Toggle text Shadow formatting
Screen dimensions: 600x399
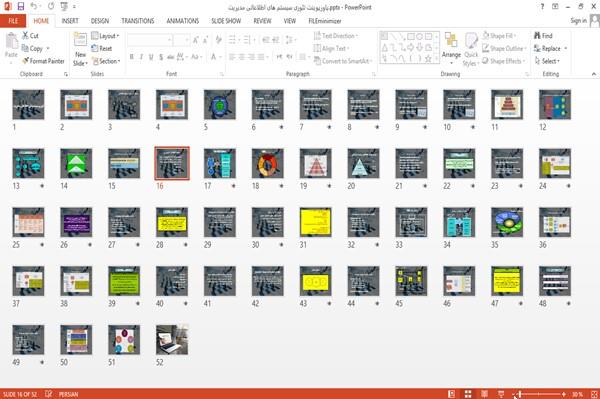point(161,57)
